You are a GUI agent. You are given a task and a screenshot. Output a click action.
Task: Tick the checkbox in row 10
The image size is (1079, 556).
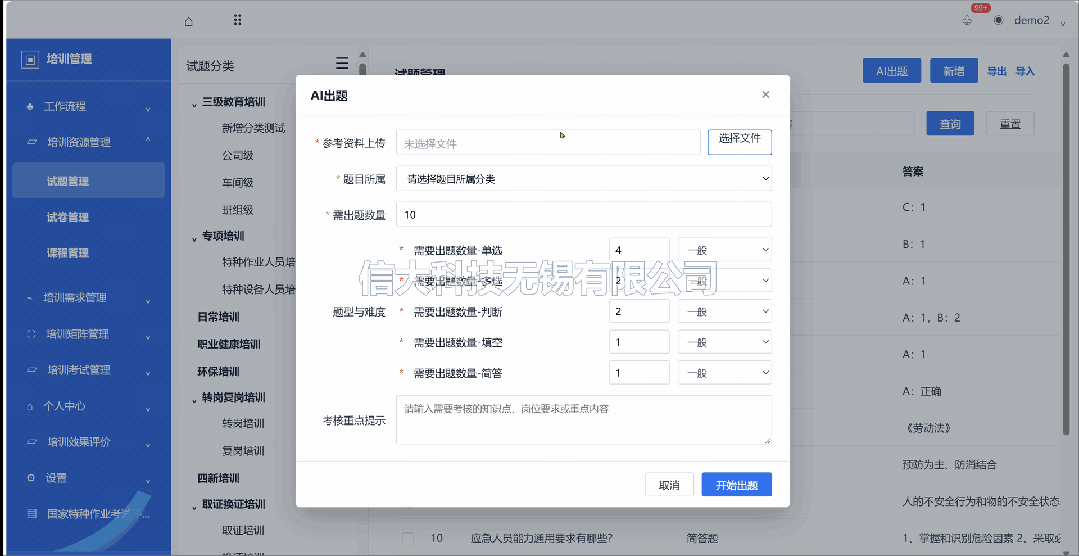click(408, 537)
